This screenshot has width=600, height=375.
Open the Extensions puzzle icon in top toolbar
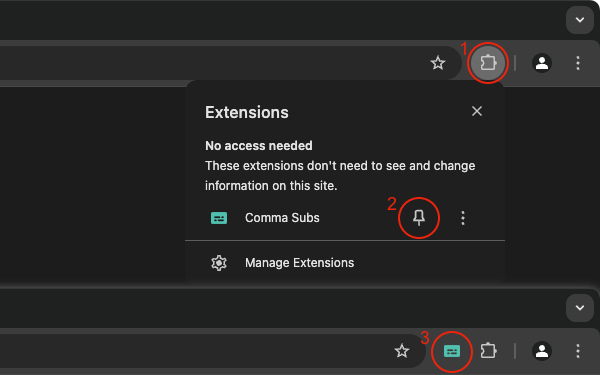488,63
